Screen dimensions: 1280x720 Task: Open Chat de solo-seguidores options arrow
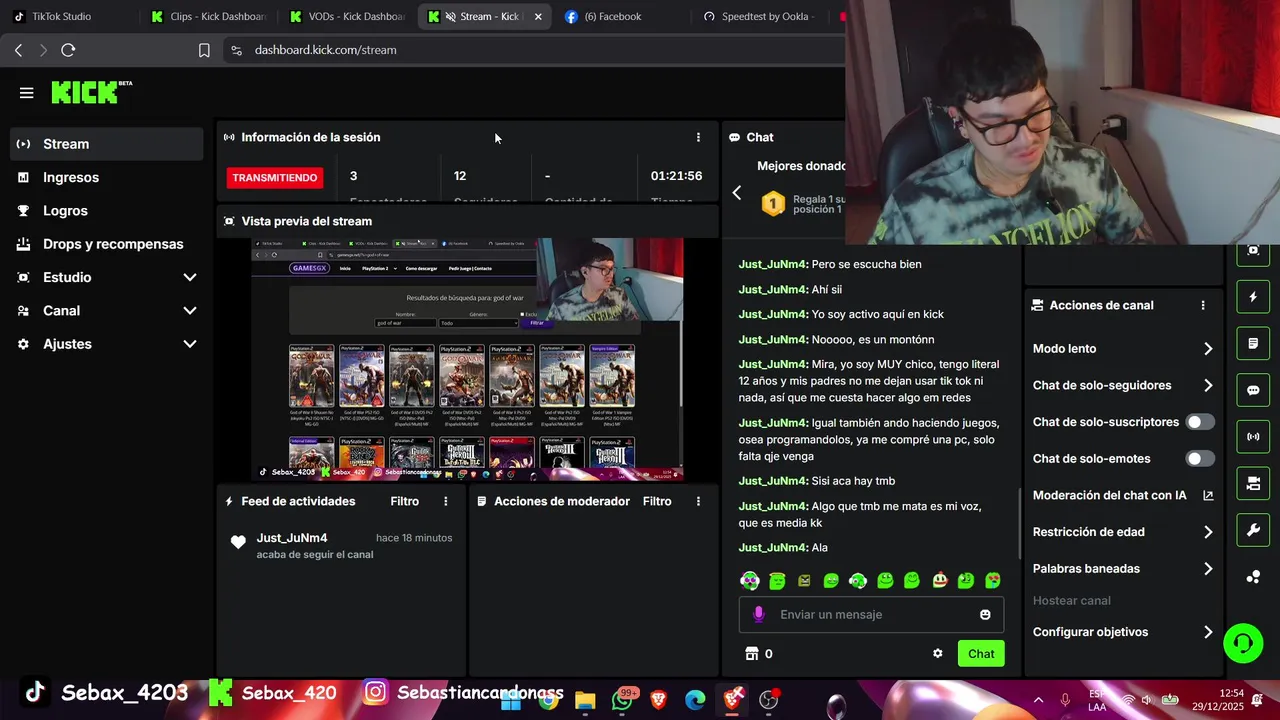[x=1208, y=385]
